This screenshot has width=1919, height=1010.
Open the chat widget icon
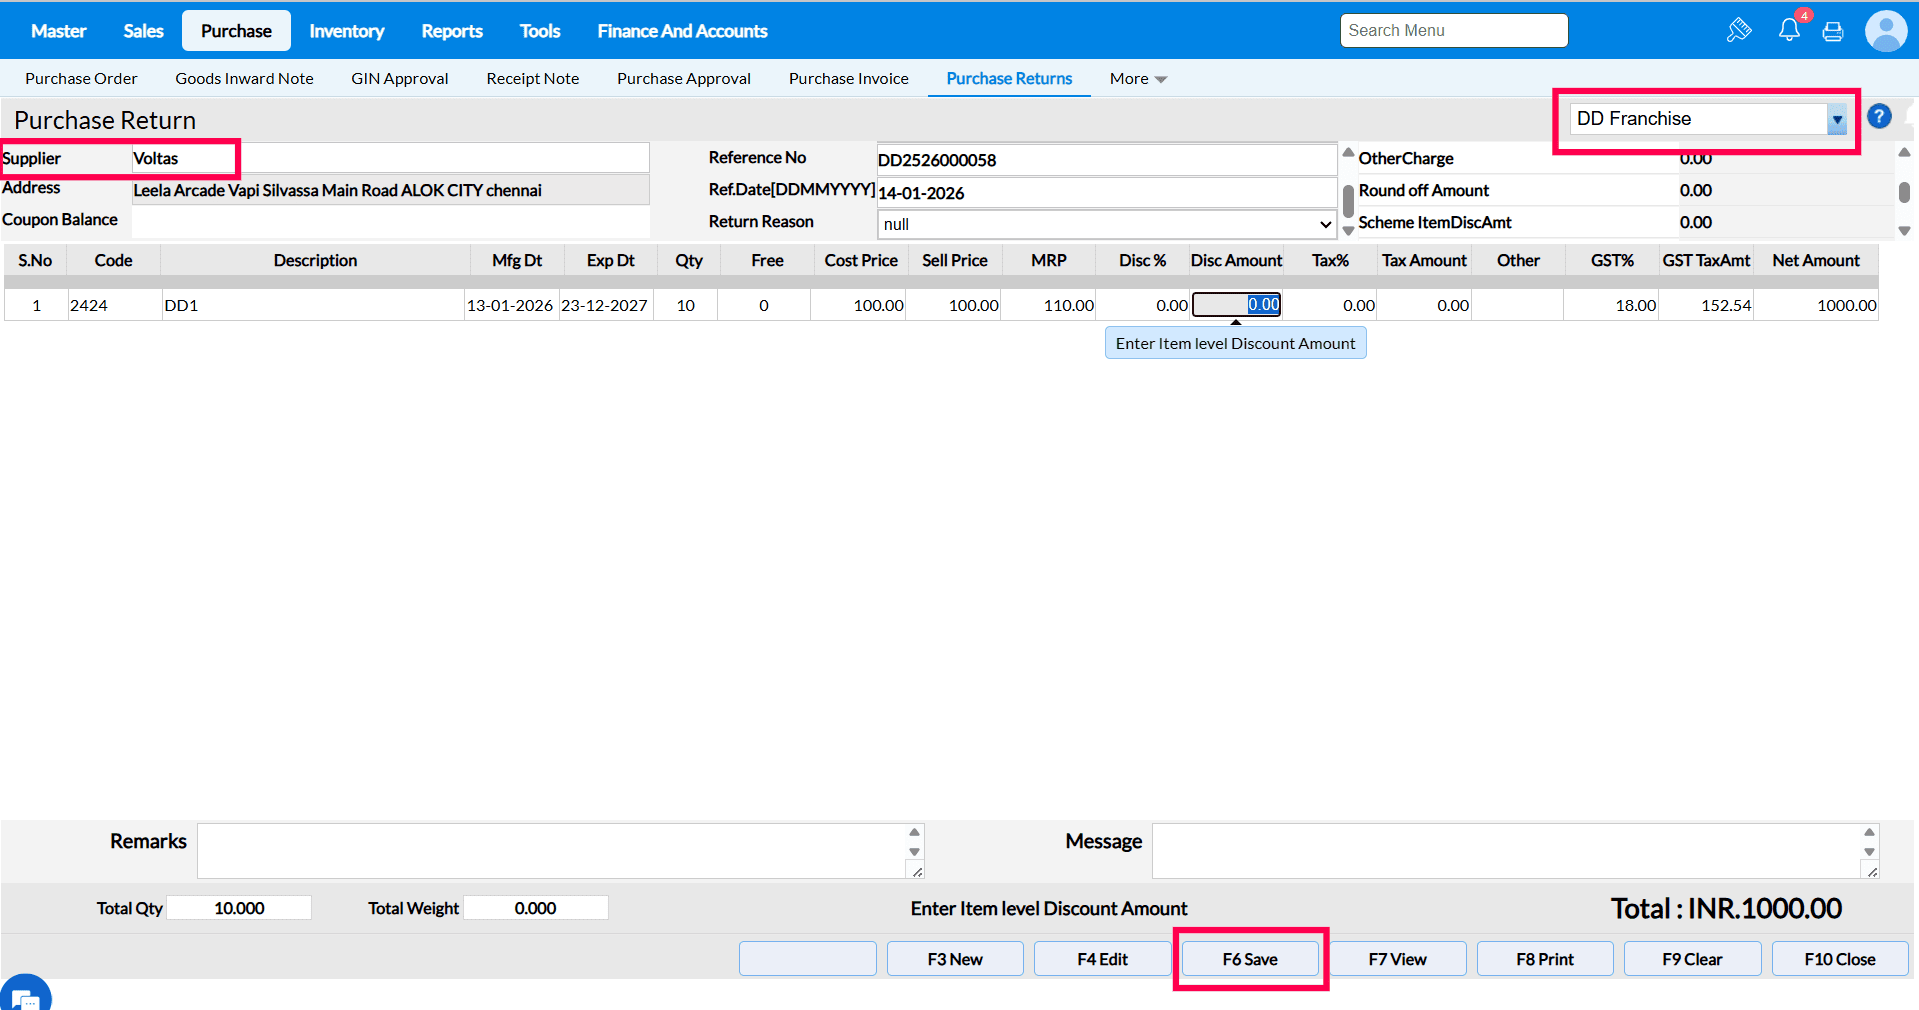click(25, 996)
